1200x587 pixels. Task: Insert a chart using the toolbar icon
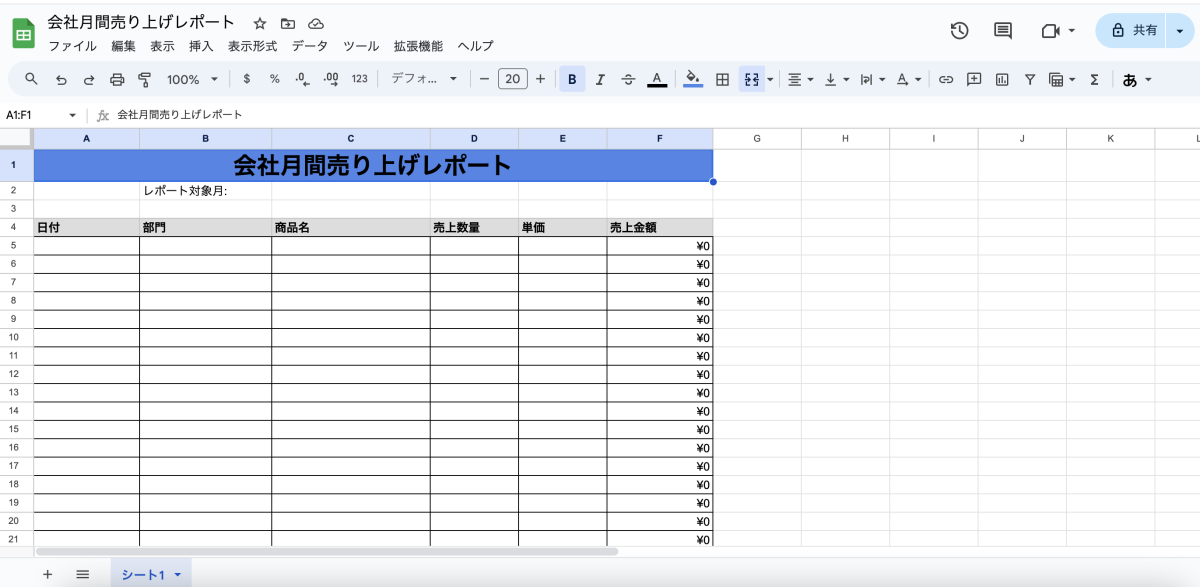coord(1002,79)
